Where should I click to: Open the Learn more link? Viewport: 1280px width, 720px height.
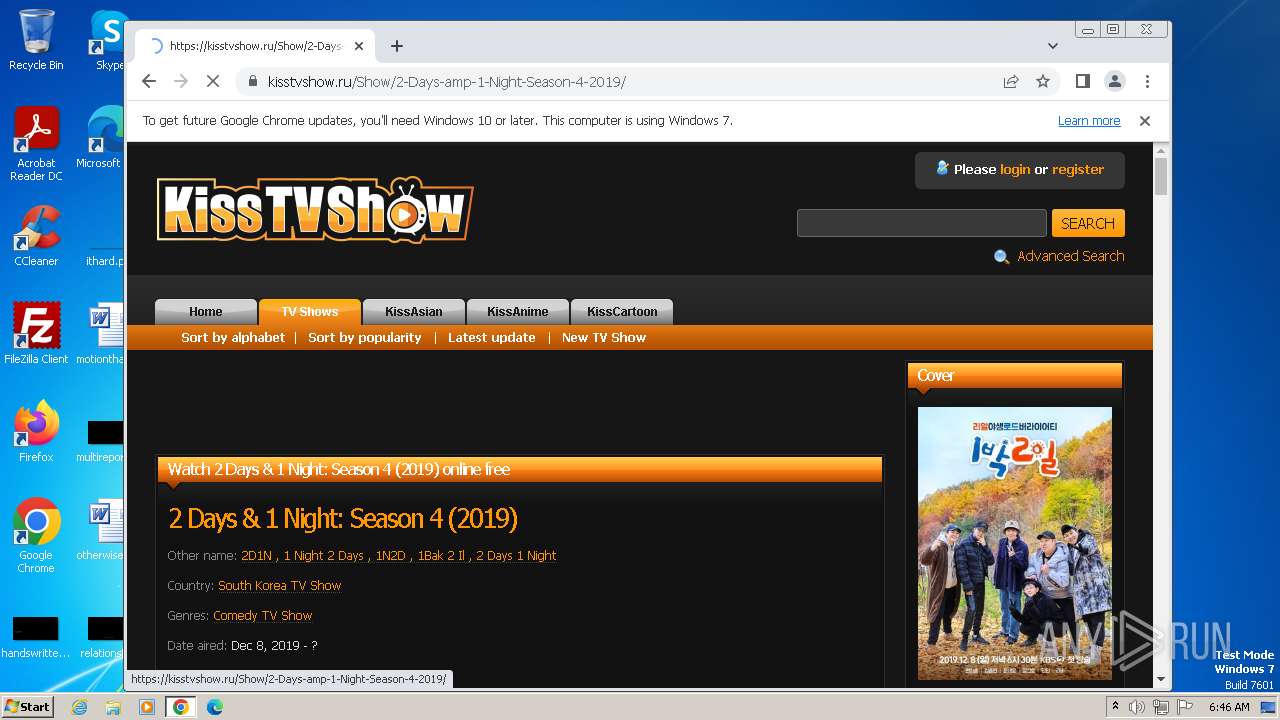pos(1089,121)
